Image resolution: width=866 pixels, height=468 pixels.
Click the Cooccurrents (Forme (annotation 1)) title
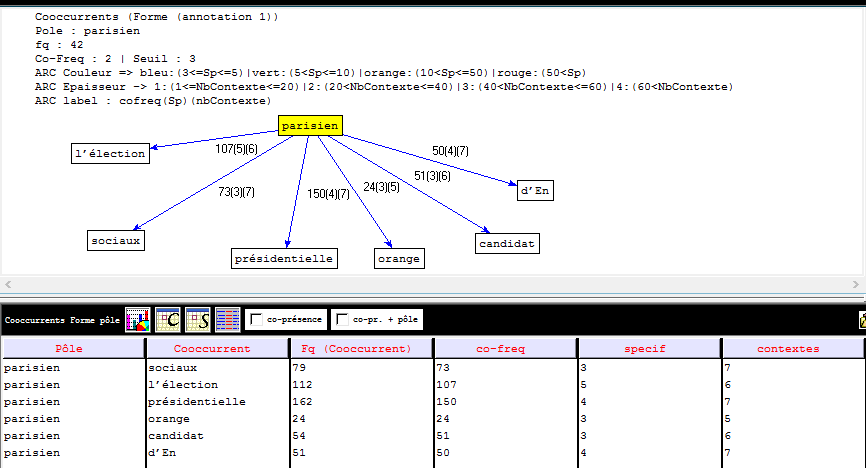point(157,17)
